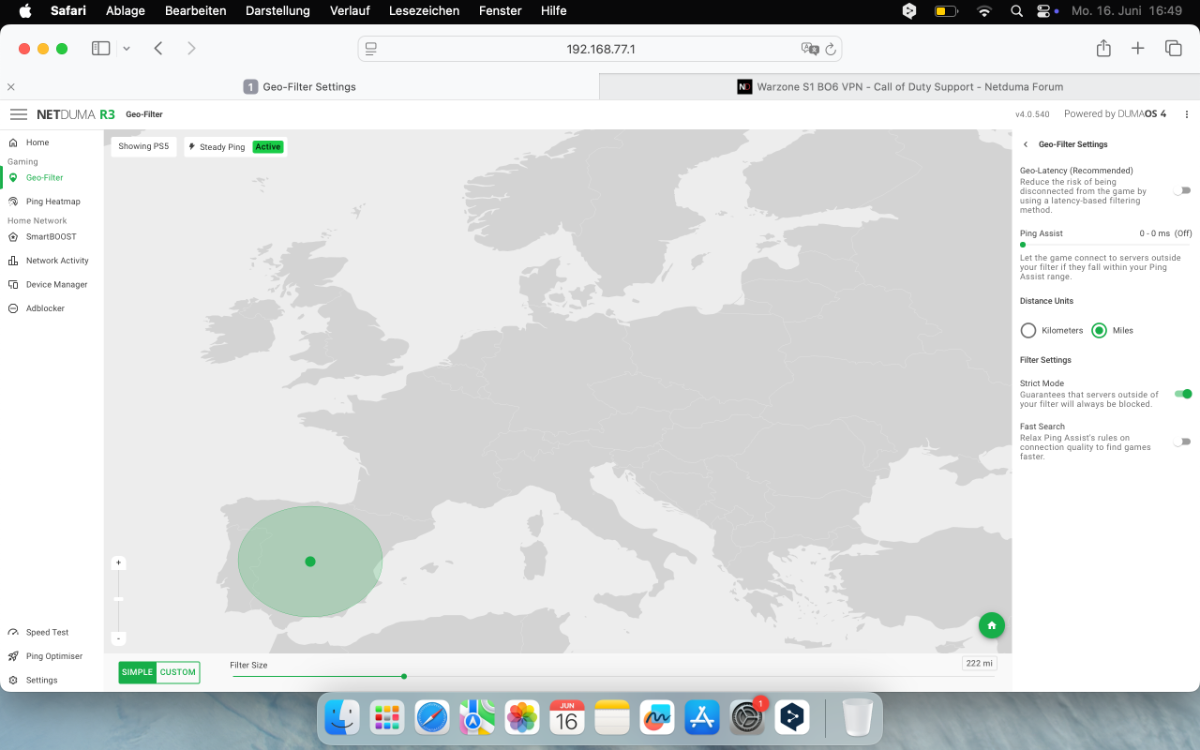1200x750 pixels.
Task: Open the three-dot menu next to DumaOS
Action: point(1187,114)
